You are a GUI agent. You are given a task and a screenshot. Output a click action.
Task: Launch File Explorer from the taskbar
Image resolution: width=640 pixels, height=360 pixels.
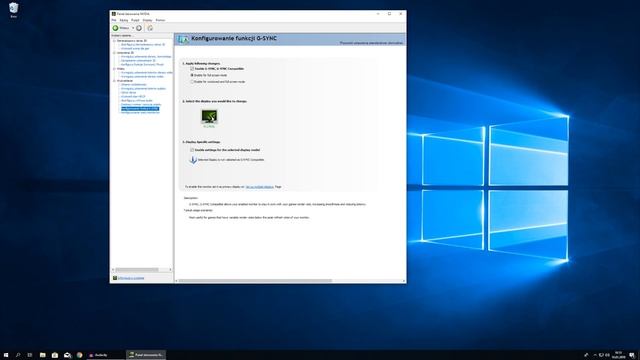click(x=42, y=355)
